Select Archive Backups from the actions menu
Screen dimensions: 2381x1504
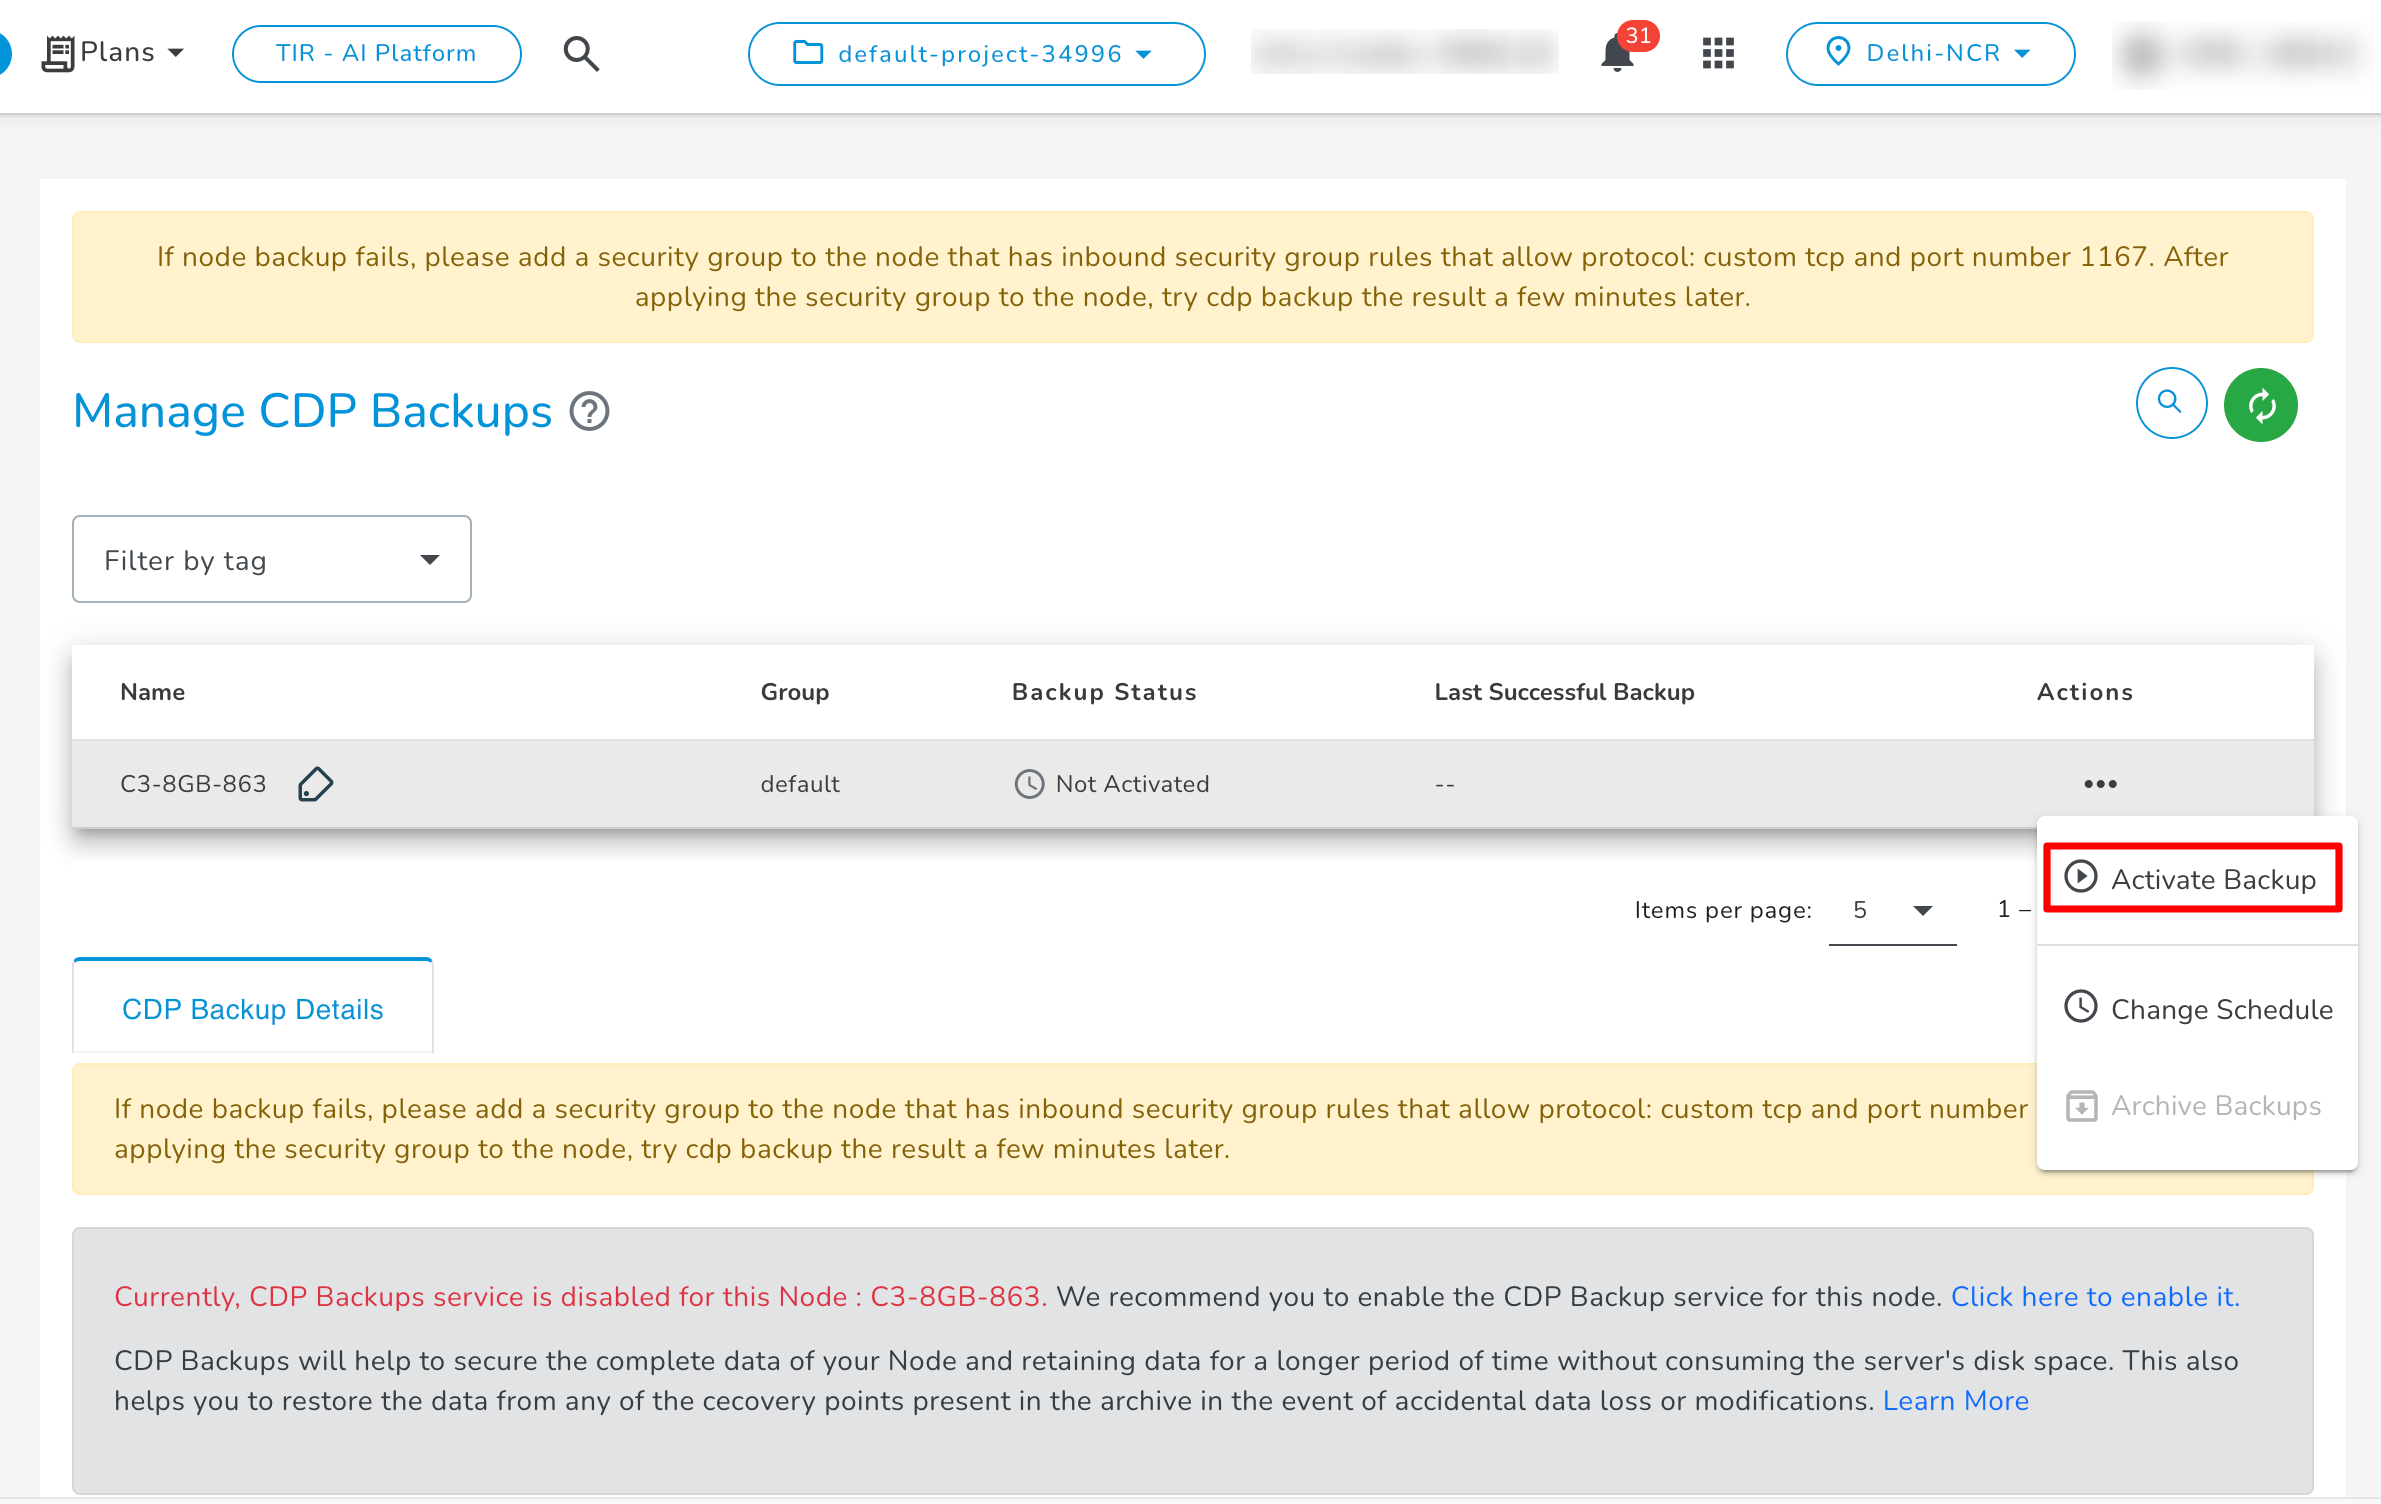[2197, 1105]
